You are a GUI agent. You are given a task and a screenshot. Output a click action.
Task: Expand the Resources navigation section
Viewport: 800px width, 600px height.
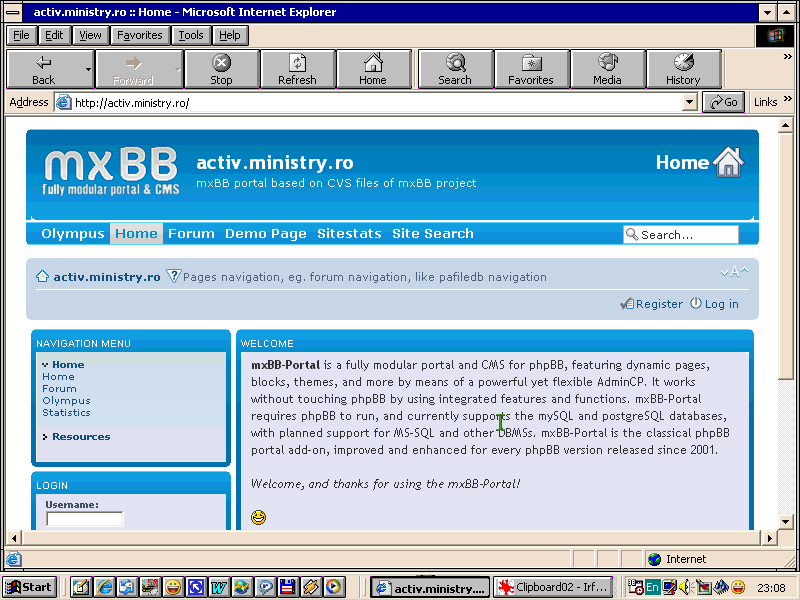pos(81,437)
